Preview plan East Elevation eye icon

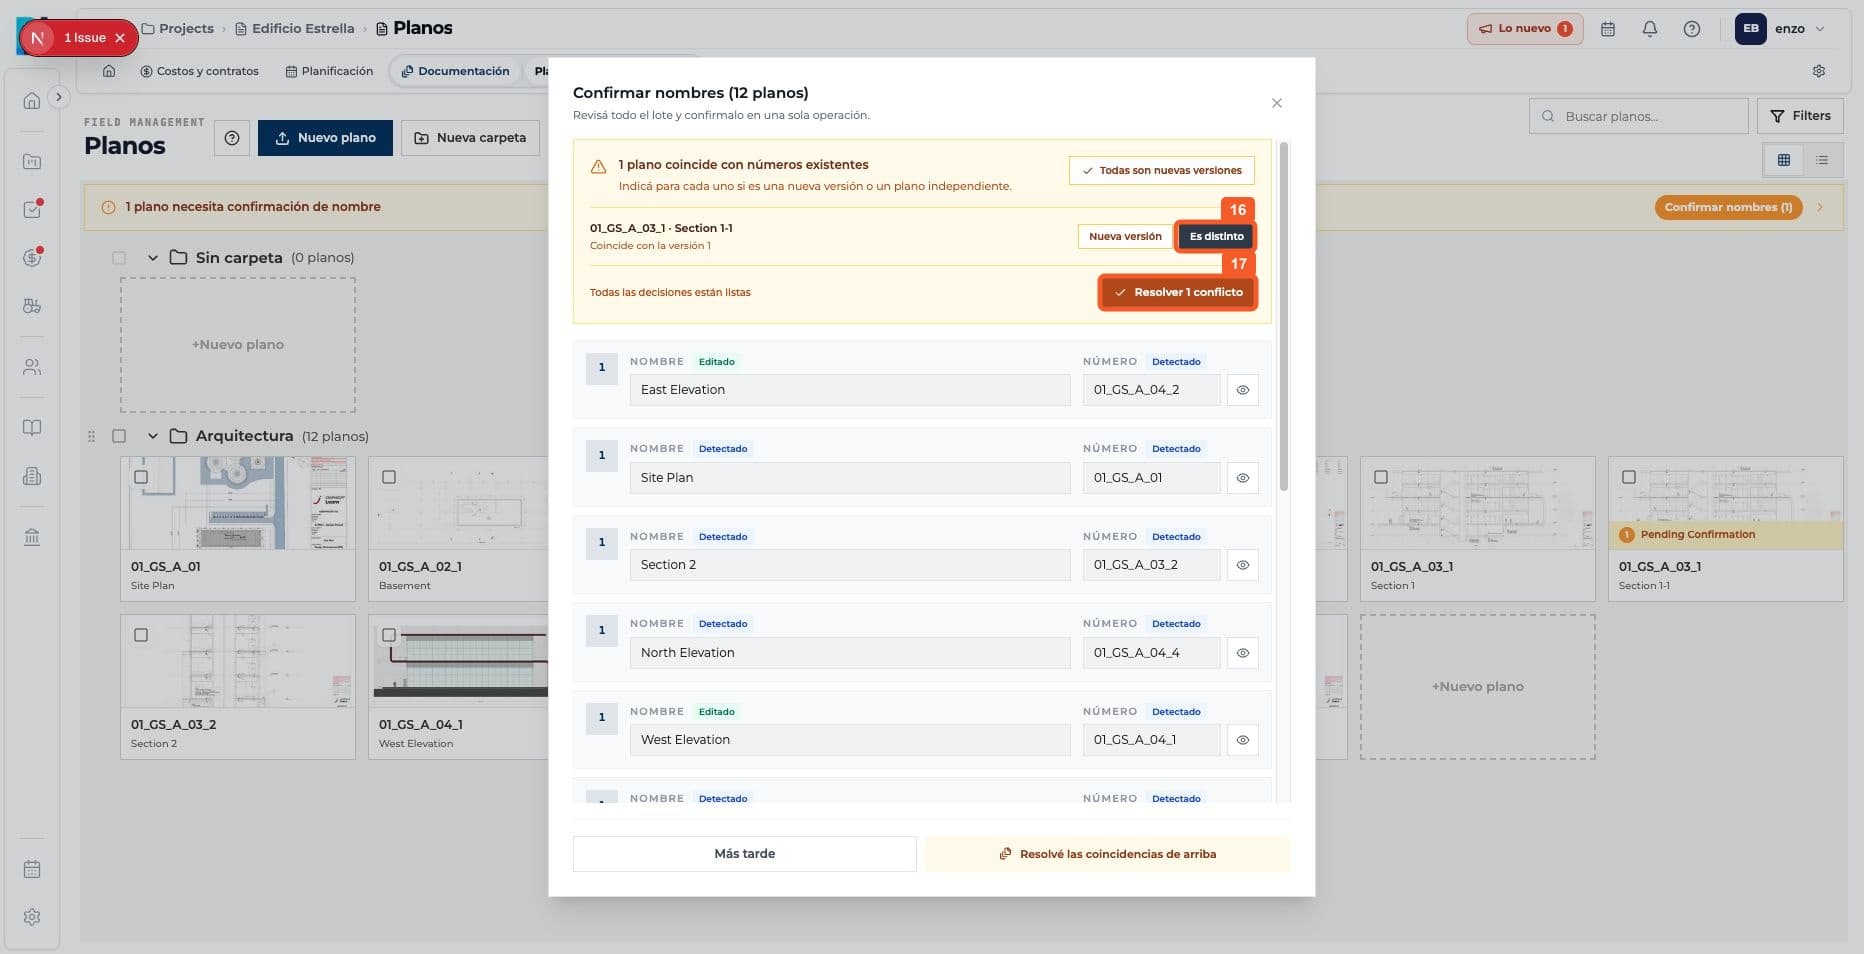(1243, 390)
